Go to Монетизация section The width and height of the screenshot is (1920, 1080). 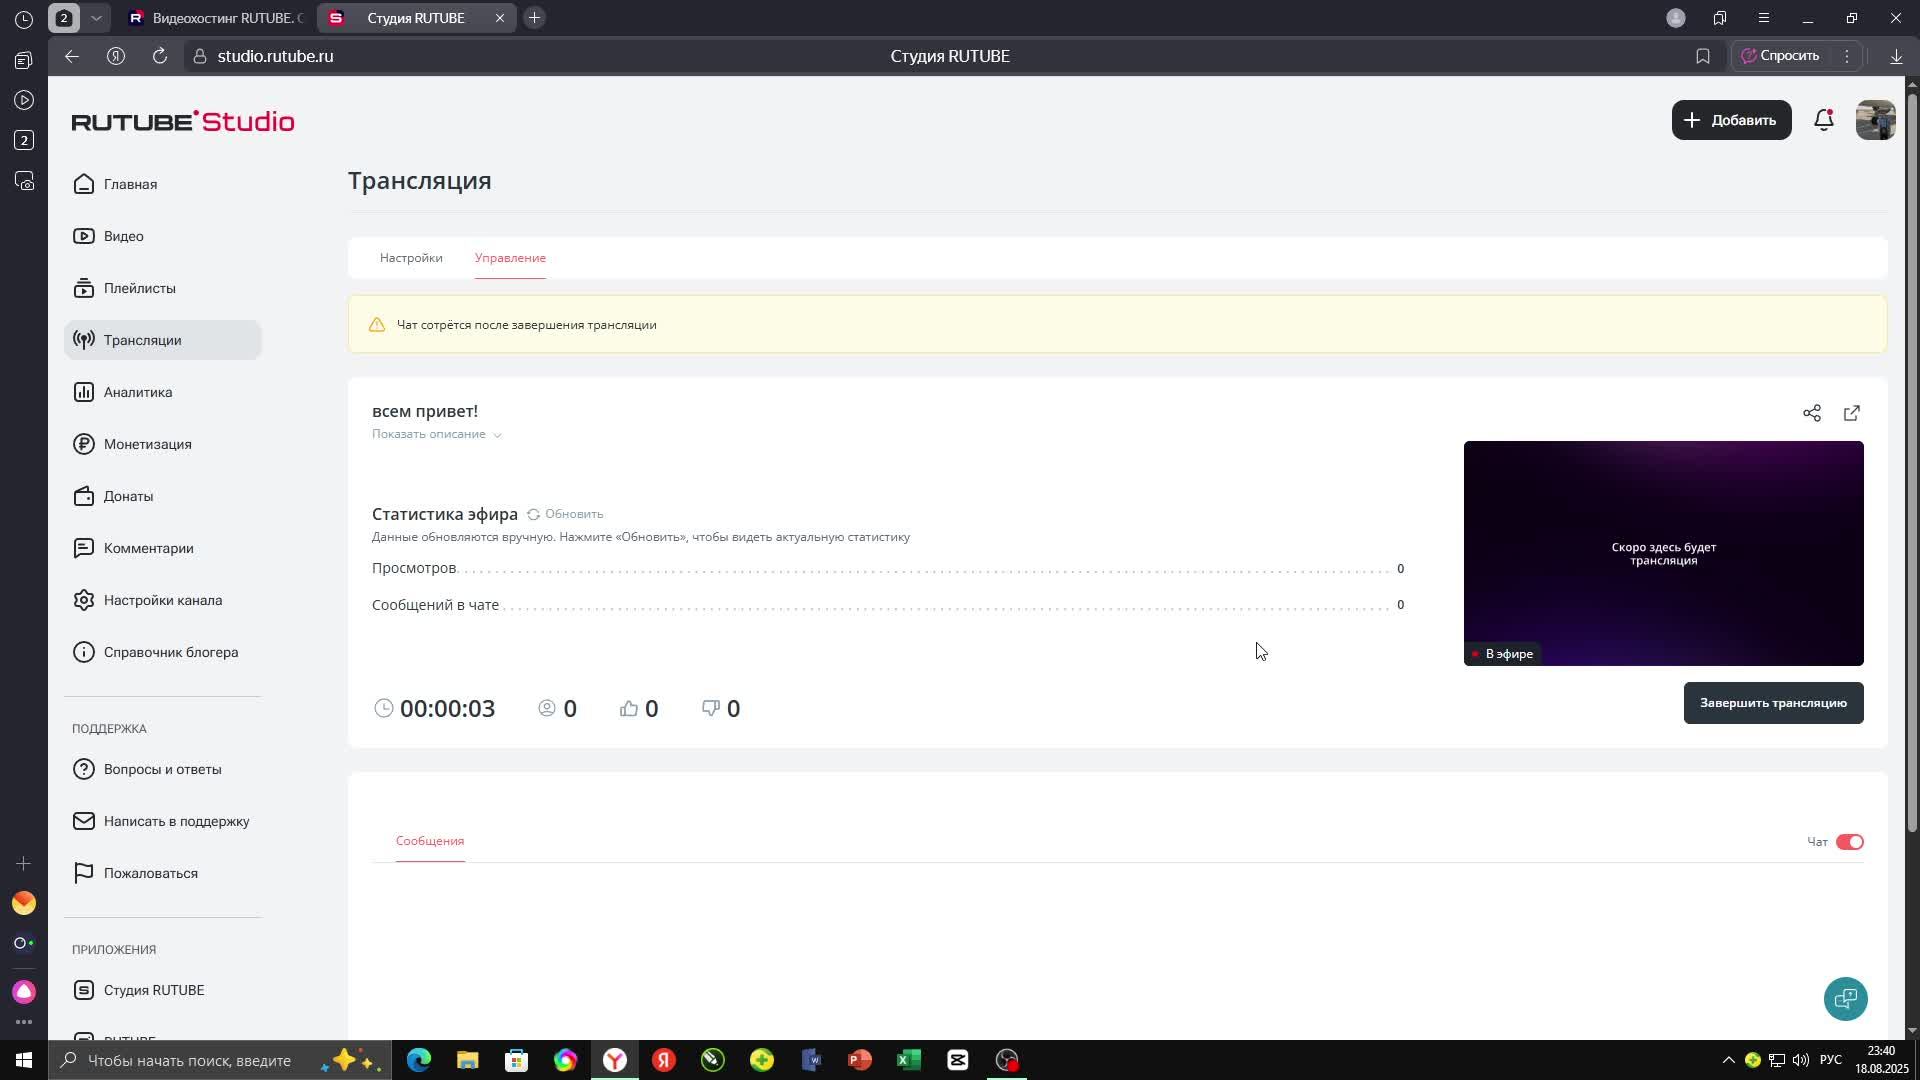(147, 444)
